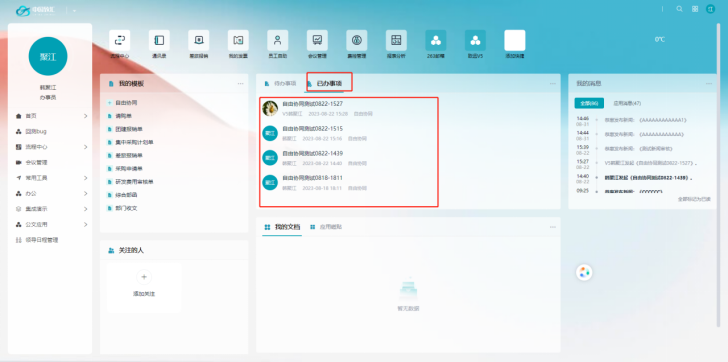Open the 我的消息 panel's three-dot menu
The width and height of the screenshot is (728, 362).
click(x=708, y=84)
